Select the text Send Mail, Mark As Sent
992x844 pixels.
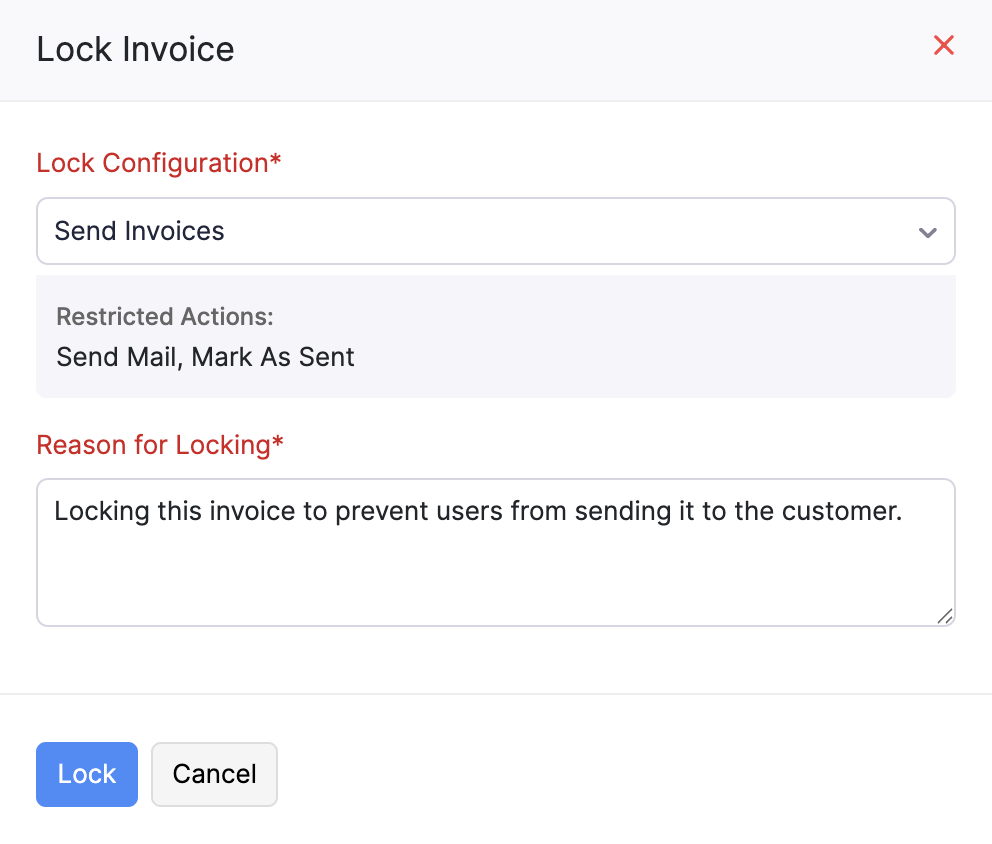pyautogui.click(x=204, y=356)
